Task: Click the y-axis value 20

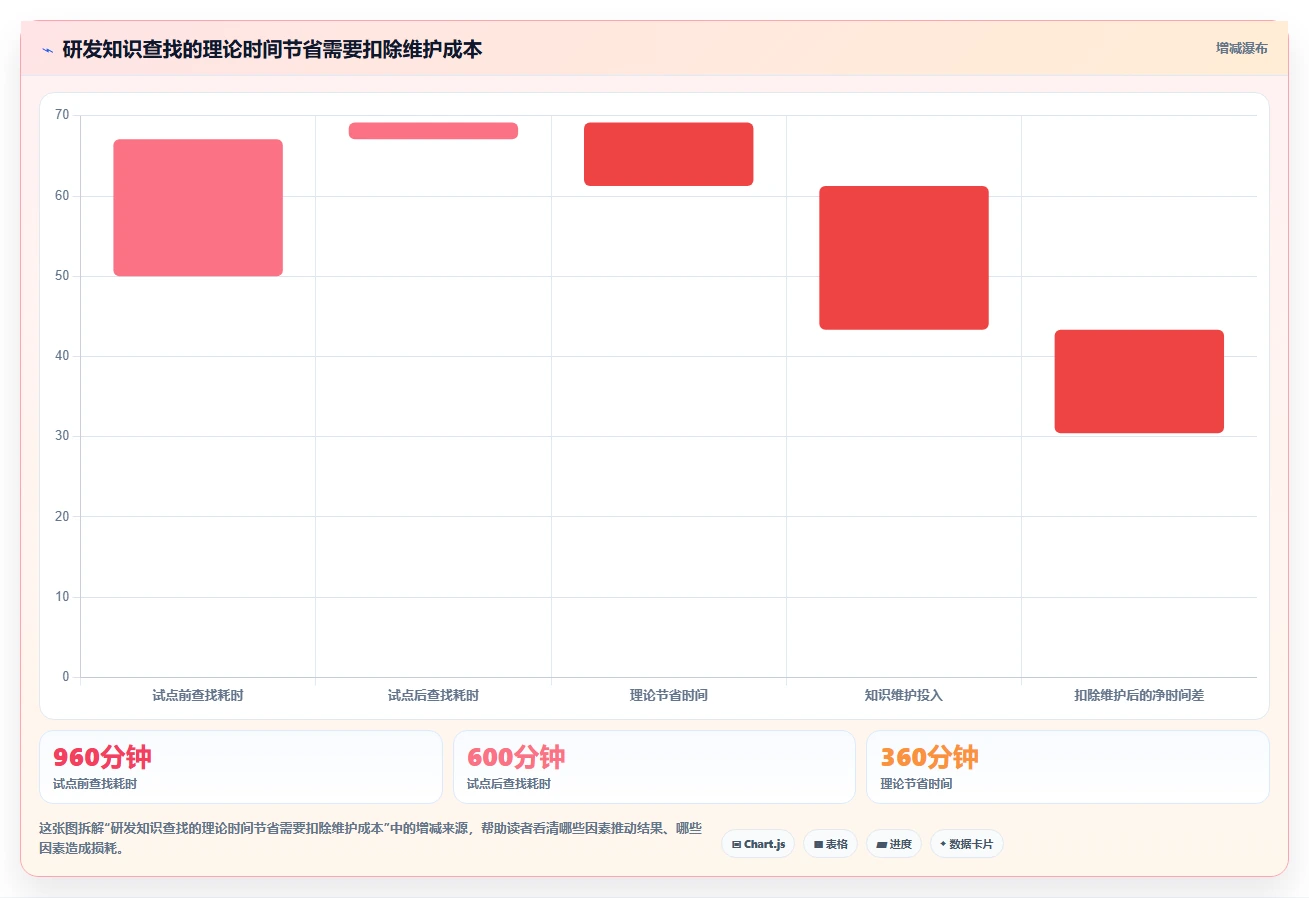Action: coord(62,516)
